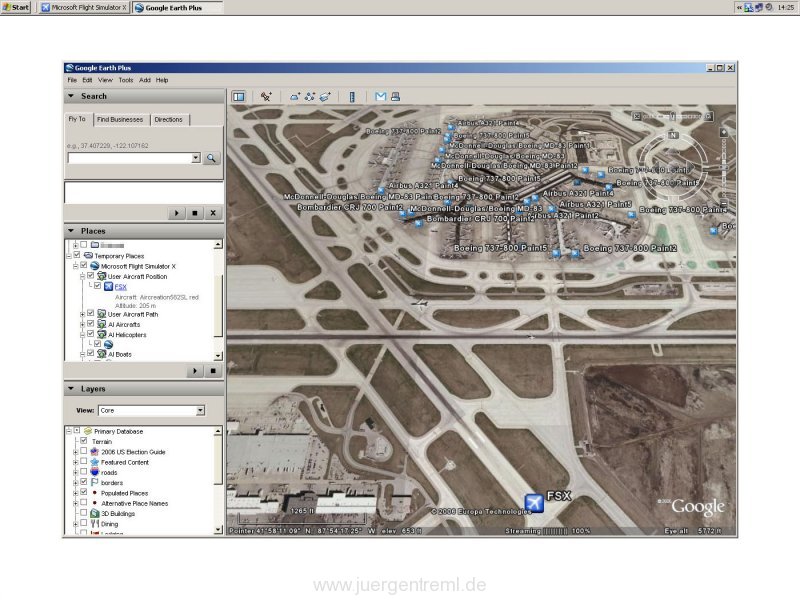Collapse the Search panel triangle
Screen dimensions: 800x600
click(x=71, y=96)
